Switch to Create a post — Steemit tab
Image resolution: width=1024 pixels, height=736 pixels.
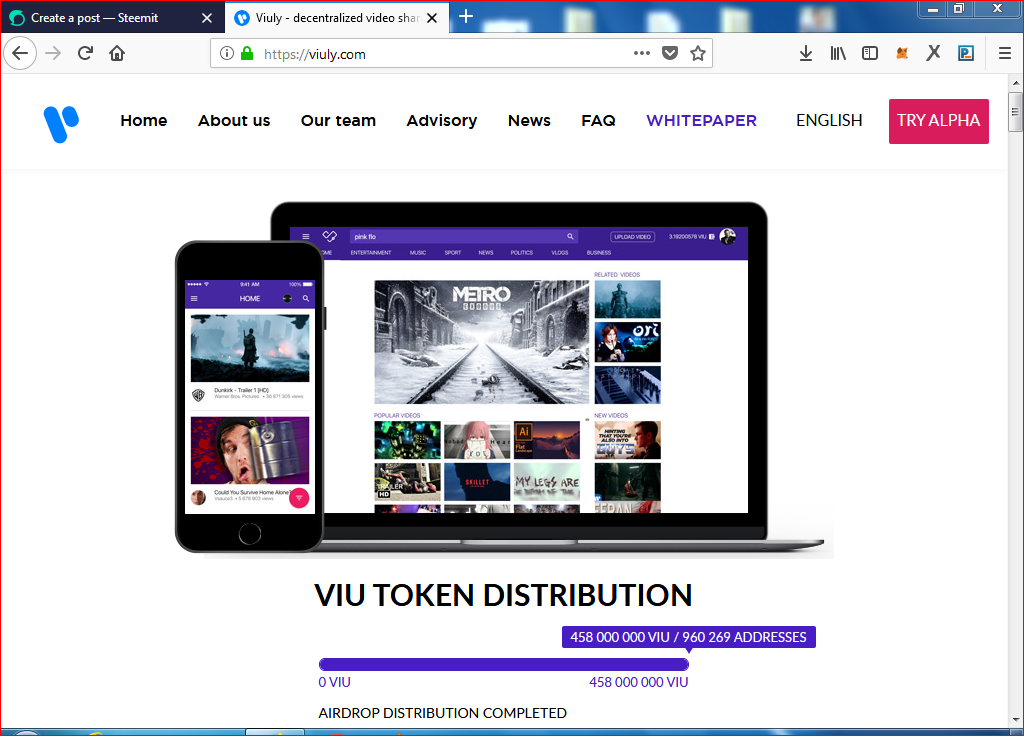tap(112, 18)
